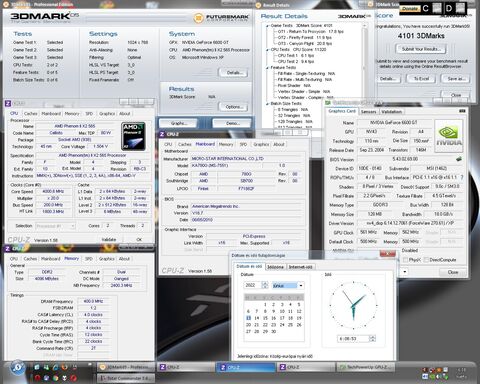Click the DRAM Frequency value in the CPU-Z Memory window
This screenshot has height=384, width=480.
click(x=93, y=301)
